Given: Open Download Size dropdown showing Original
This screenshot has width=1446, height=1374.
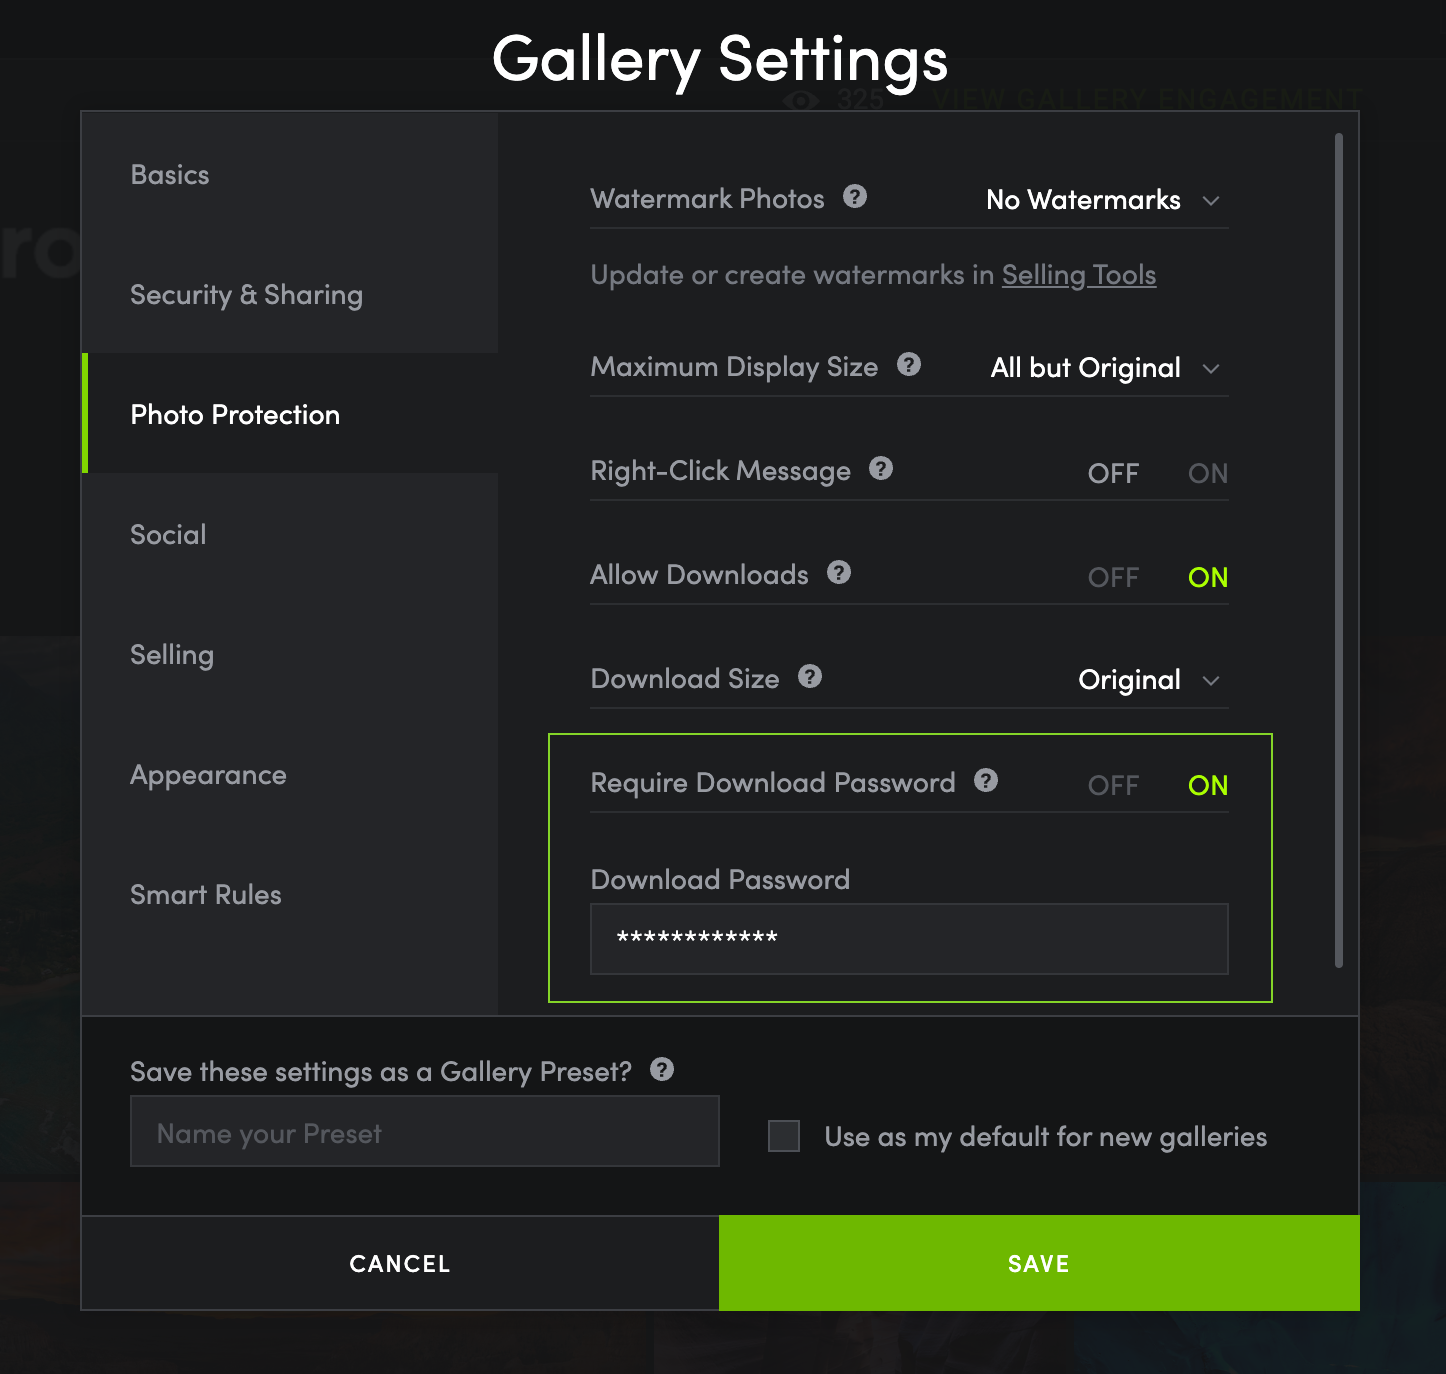Looking at the screenshot, I should click(1148, 680).
